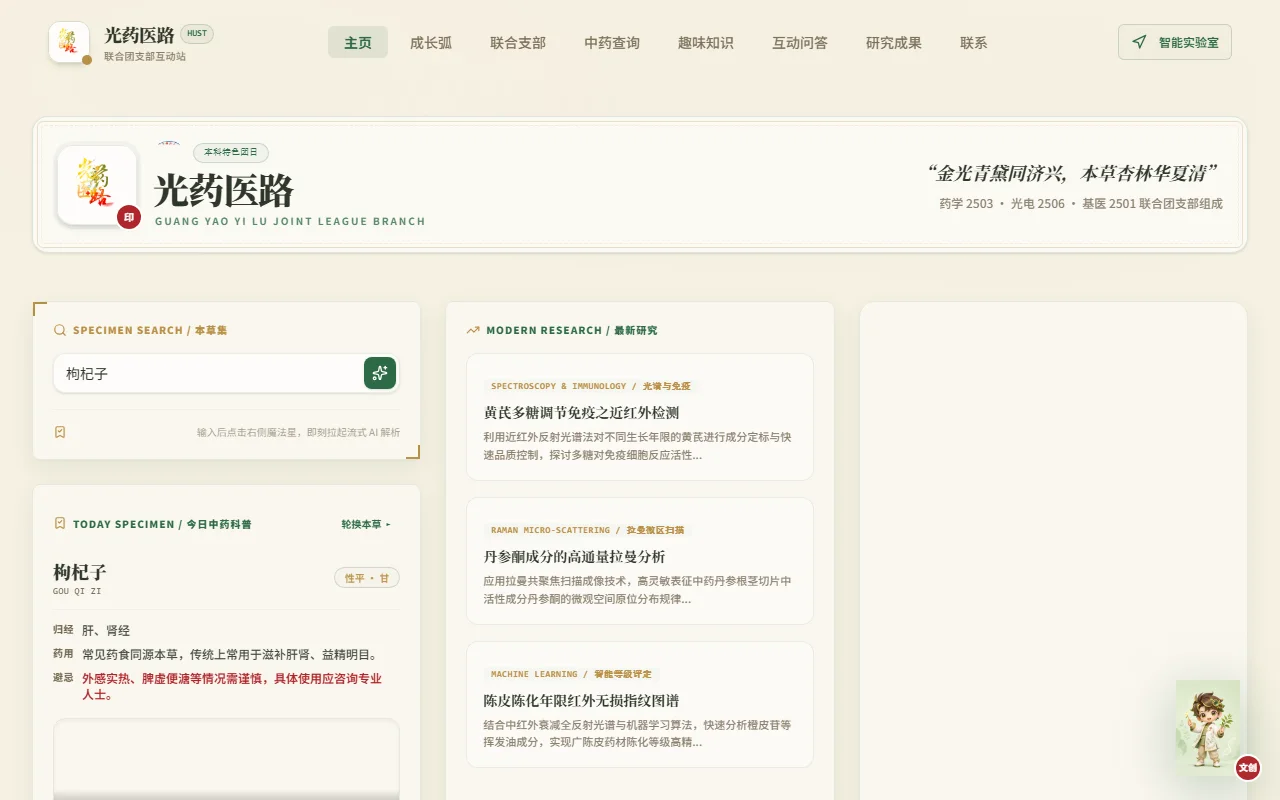Viewport: 1280px width, 800px height.
Task: Click the red 印 seal badge
Action: 129,217
